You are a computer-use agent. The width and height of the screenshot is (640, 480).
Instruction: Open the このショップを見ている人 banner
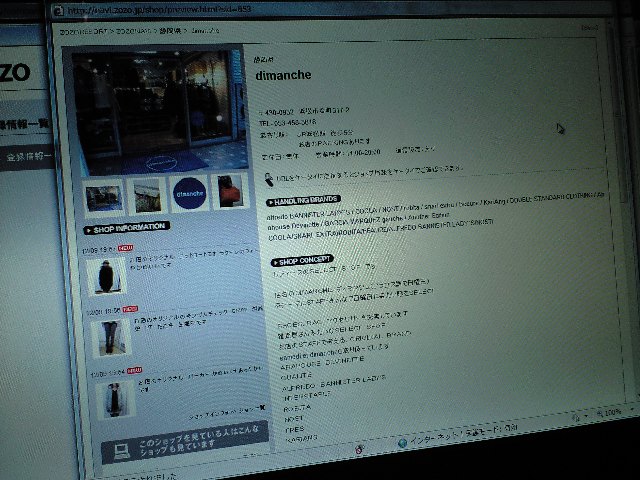click(x=185, y=442)
